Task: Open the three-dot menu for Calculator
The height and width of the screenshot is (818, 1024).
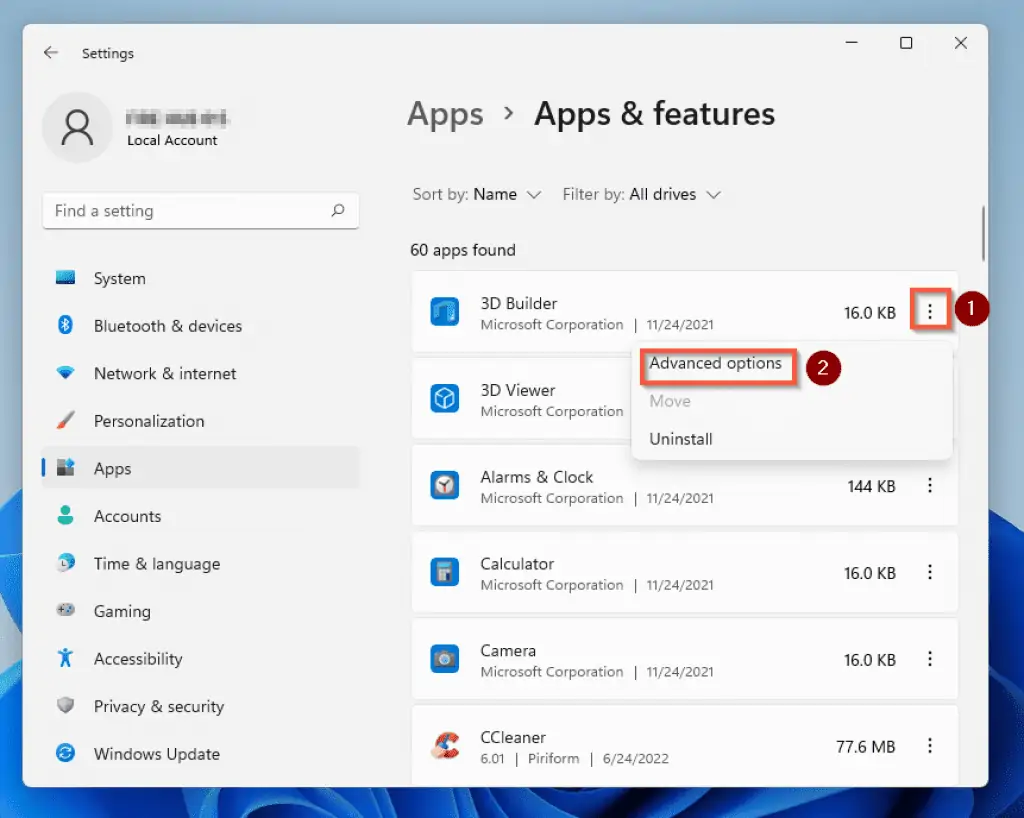Action: tap(931, 572)
